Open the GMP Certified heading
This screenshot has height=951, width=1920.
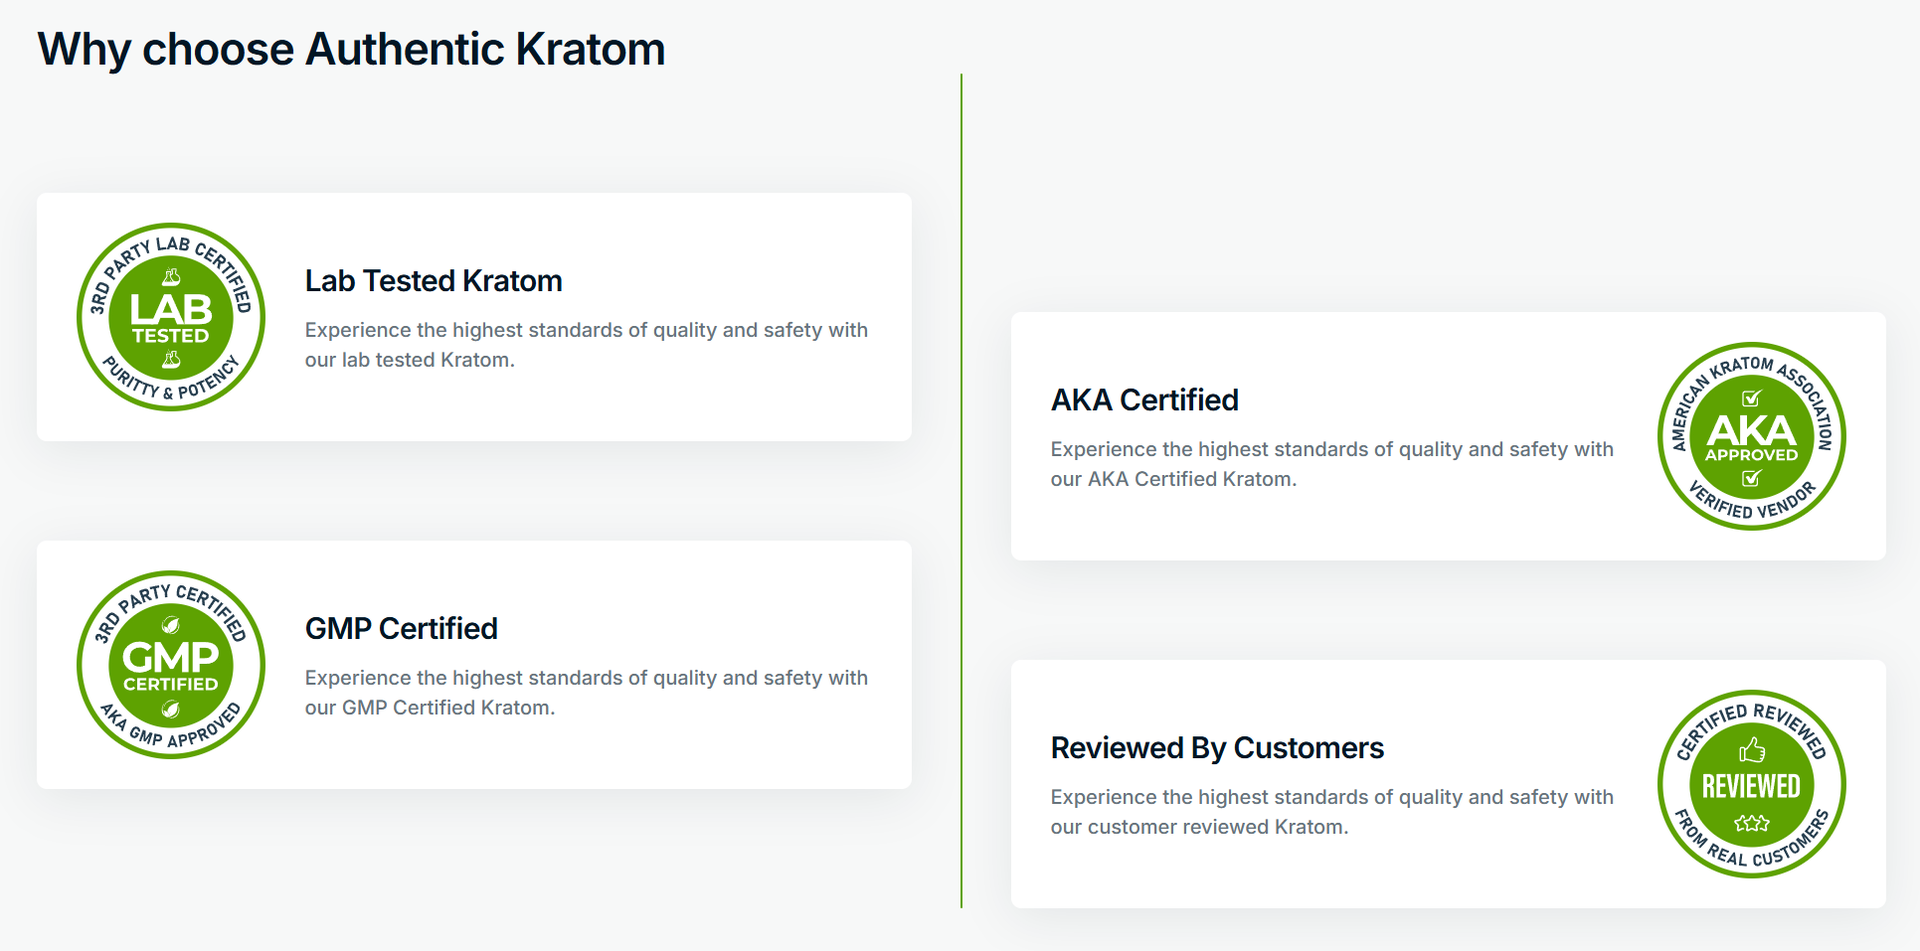coord(401,629)
